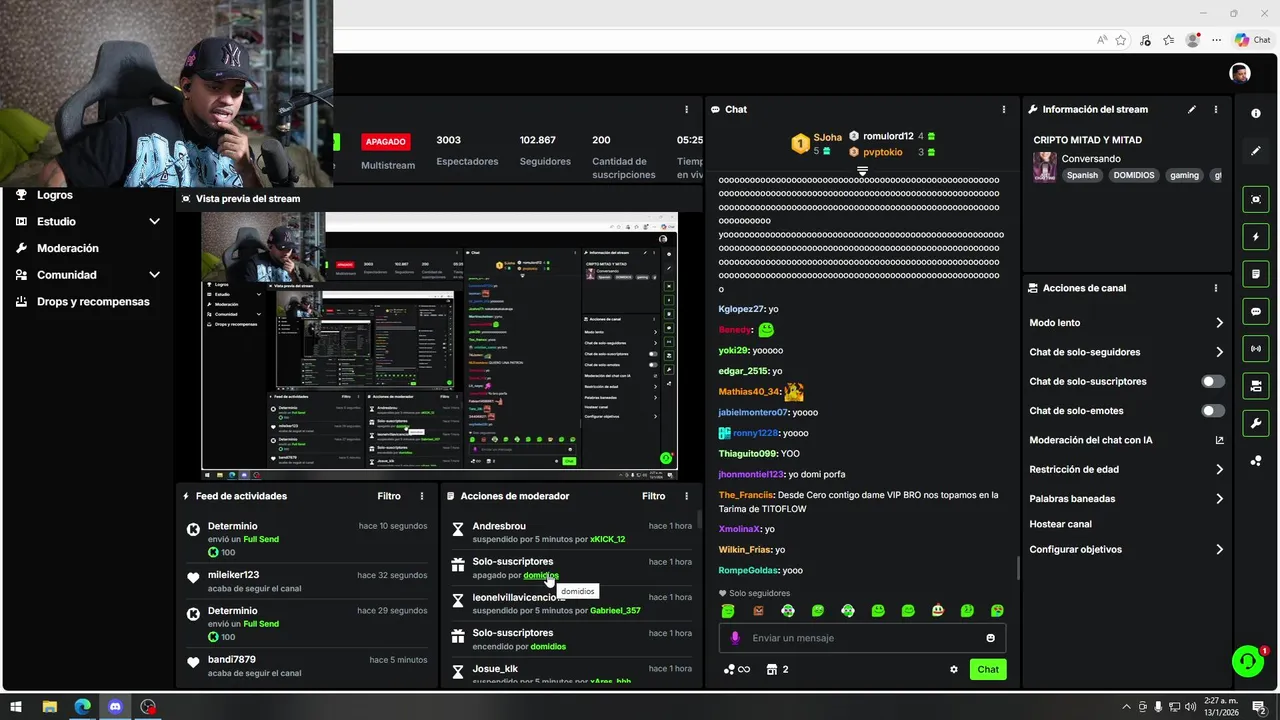Open Moderación del chat con IA external link
The image size is (1280, 720).
pos(1219,440)
